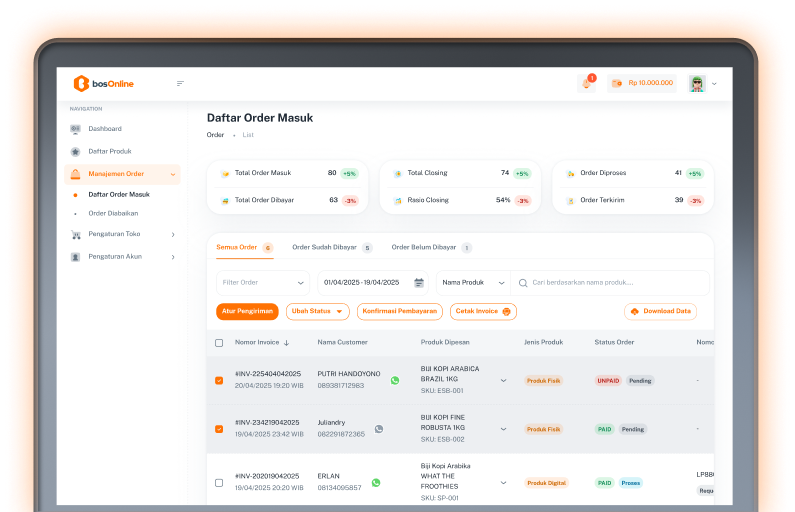Open the Ubah Status dropdown button
Image resolution: width=795 pixels, height=512 pixels.
click(317, 311)
